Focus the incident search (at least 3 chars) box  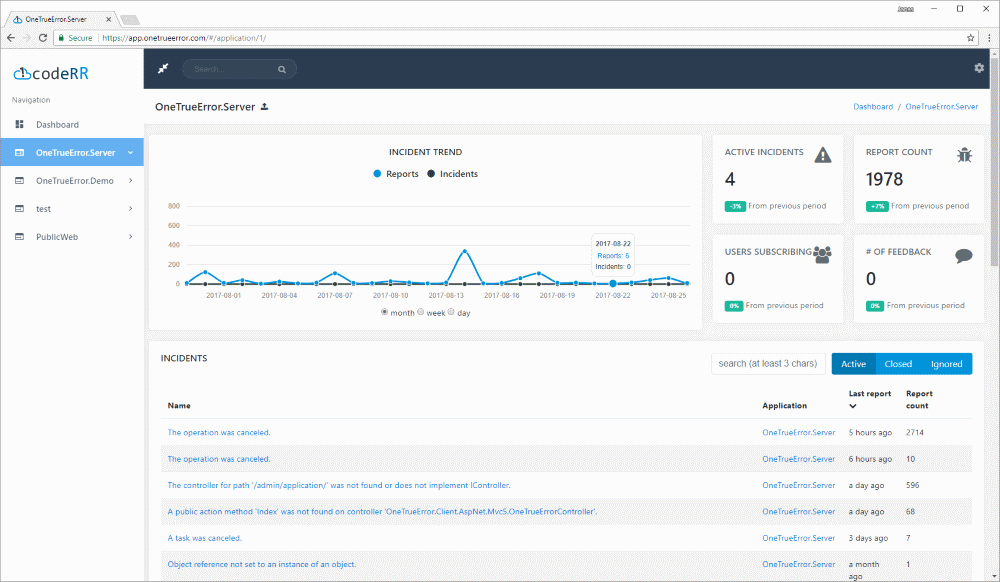tap(768, 363)
